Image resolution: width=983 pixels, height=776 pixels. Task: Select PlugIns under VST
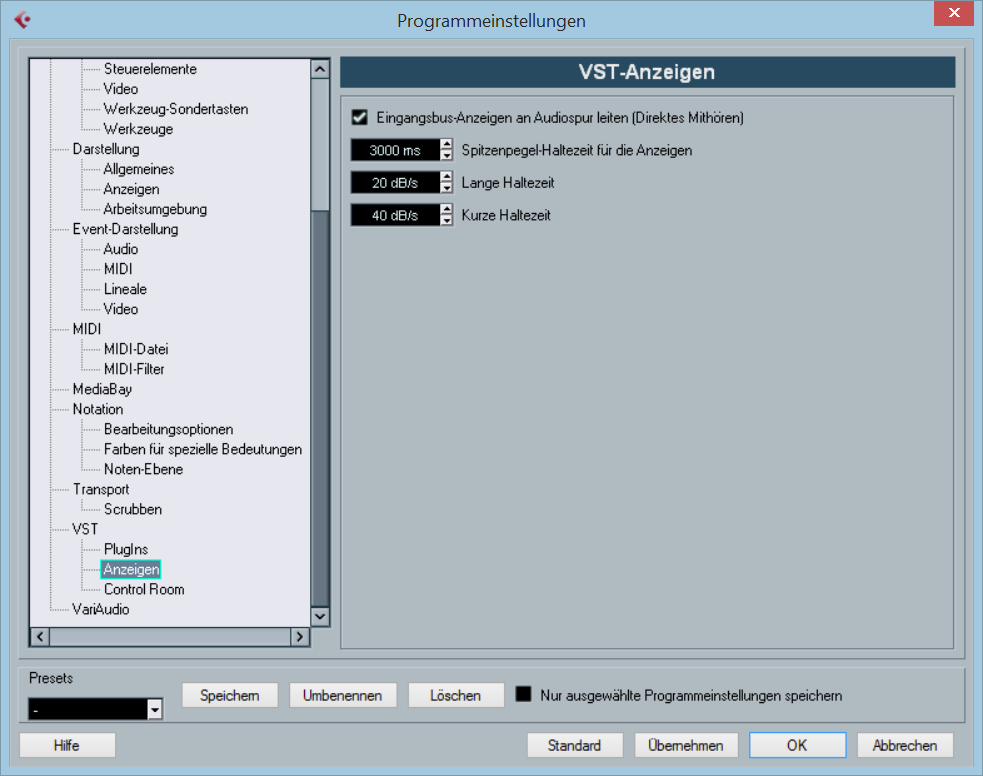coord(126,550)
